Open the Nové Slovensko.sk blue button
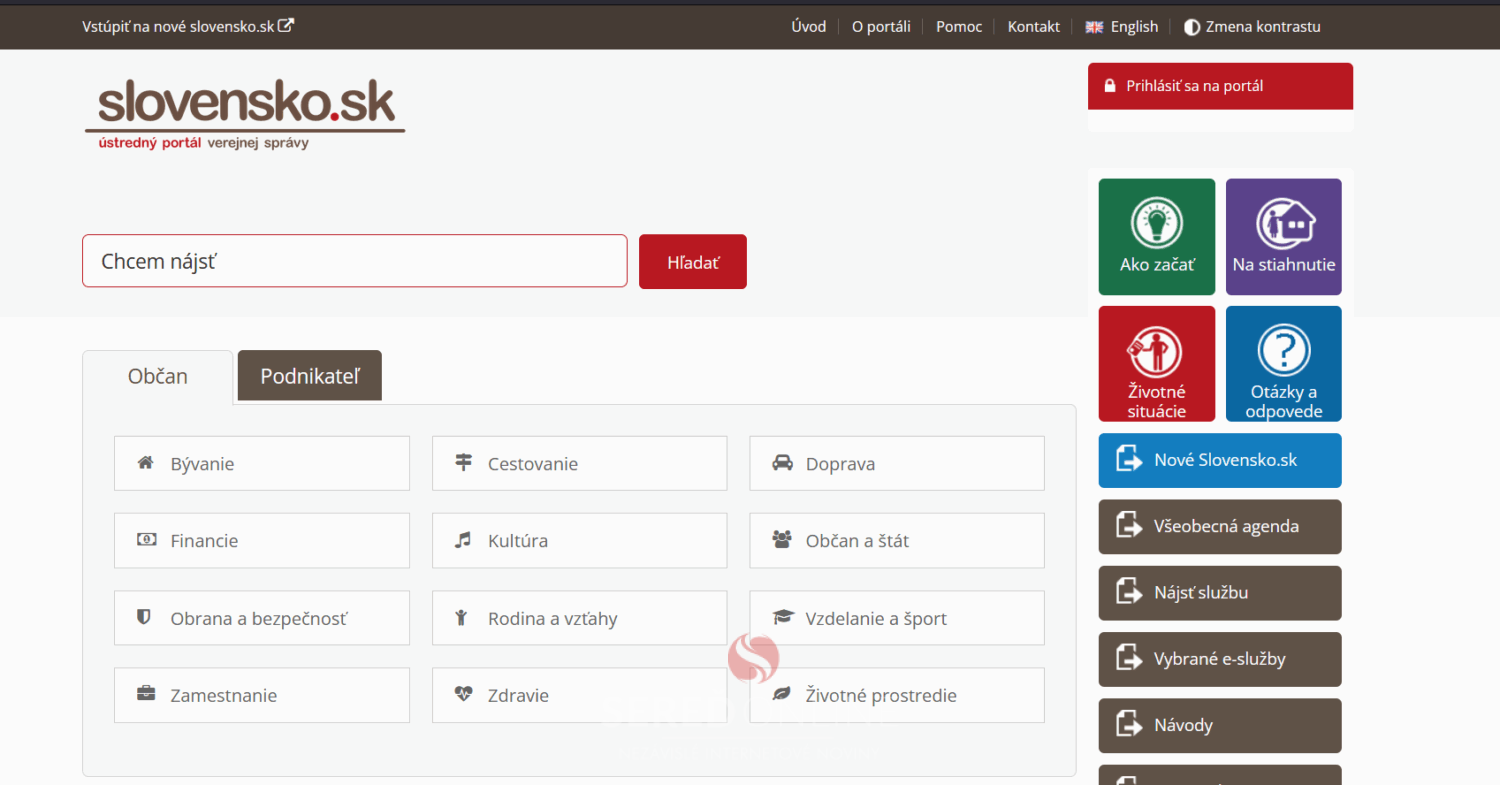This screenshot has height=785, width=1500. coord(1219,460)
